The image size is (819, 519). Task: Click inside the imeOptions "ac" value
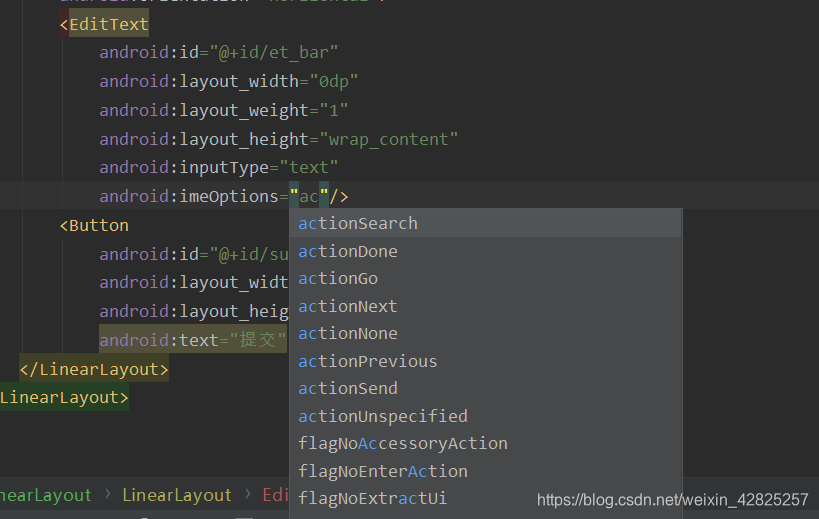309,196
